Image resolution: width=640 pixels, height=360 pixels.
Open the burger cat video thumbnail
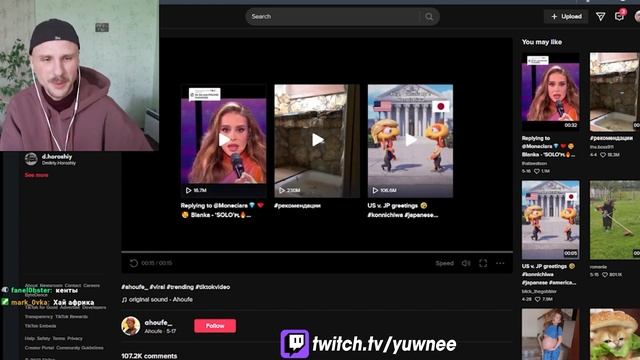[x=615, y=334]
